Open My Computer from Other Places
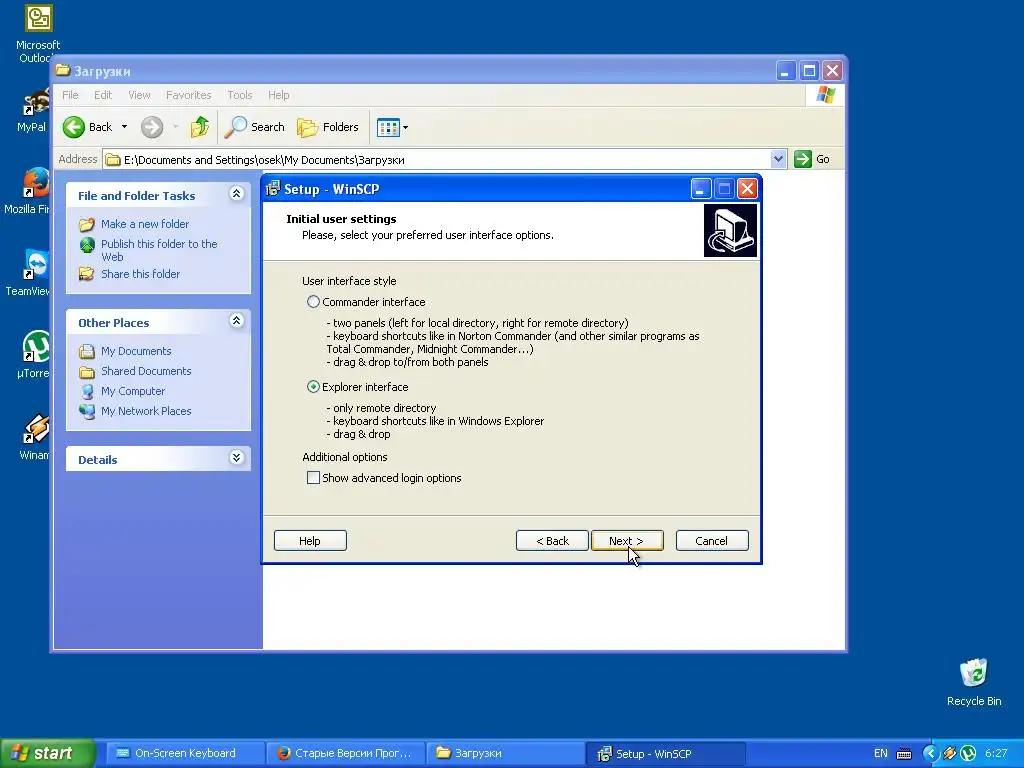1024x768 pixels. click(133, 391)
